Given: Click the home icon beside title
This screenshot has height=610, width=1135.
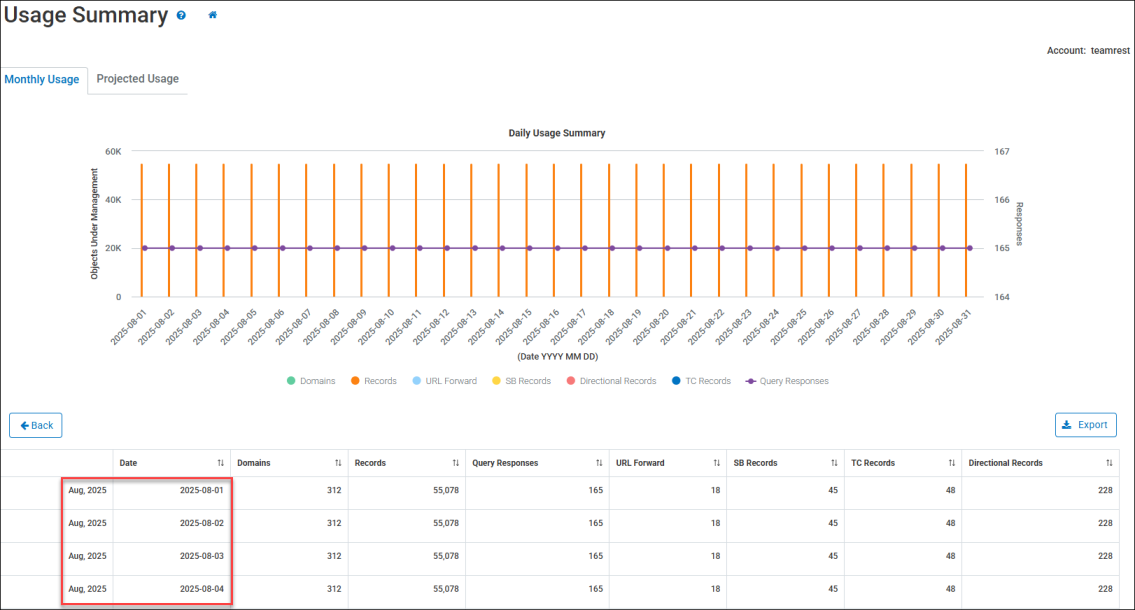Looking at the screenshot, I should point(212,16).
